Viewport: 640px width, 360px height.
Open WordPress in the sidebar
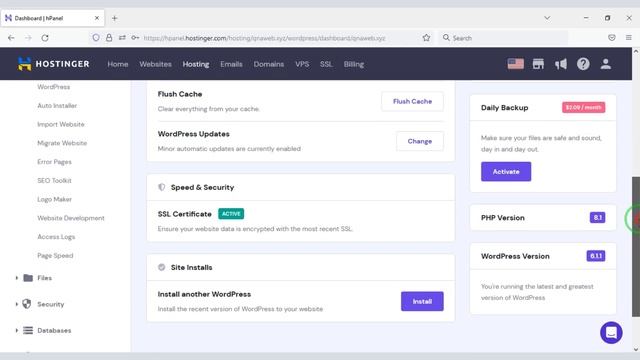(x=53, y=87)
